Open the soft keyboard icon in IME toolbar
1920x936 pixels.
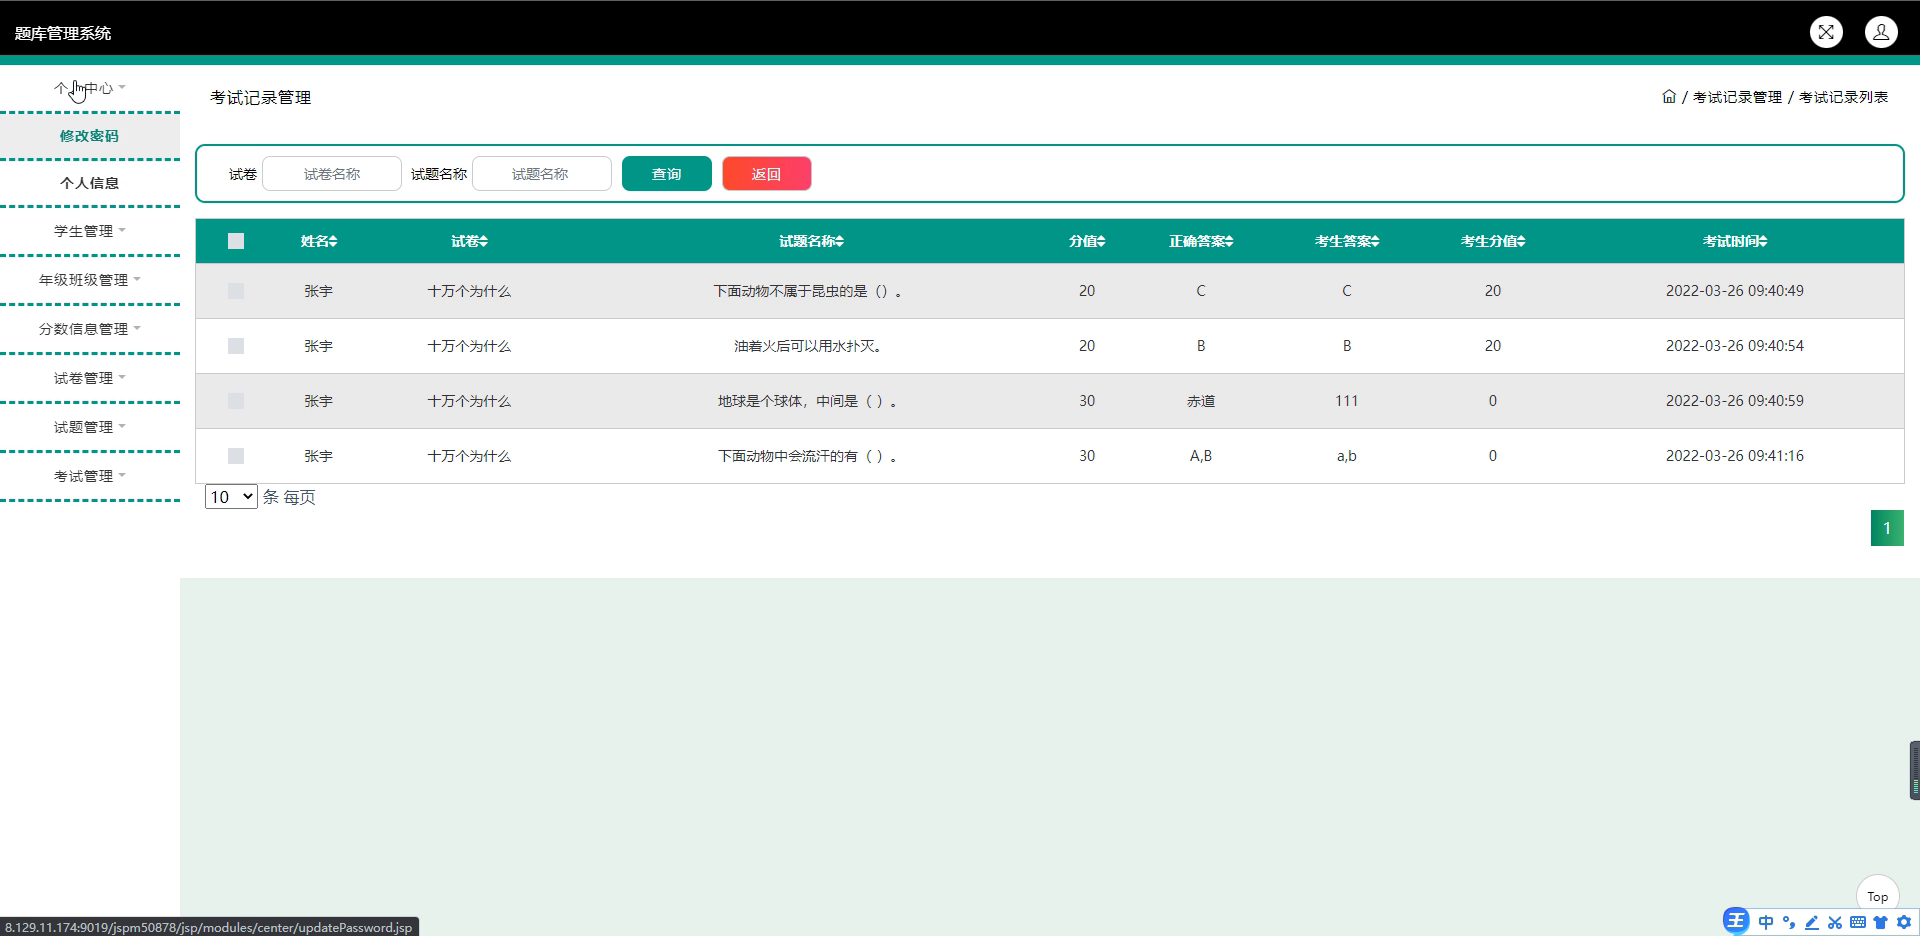(1858, 922)
